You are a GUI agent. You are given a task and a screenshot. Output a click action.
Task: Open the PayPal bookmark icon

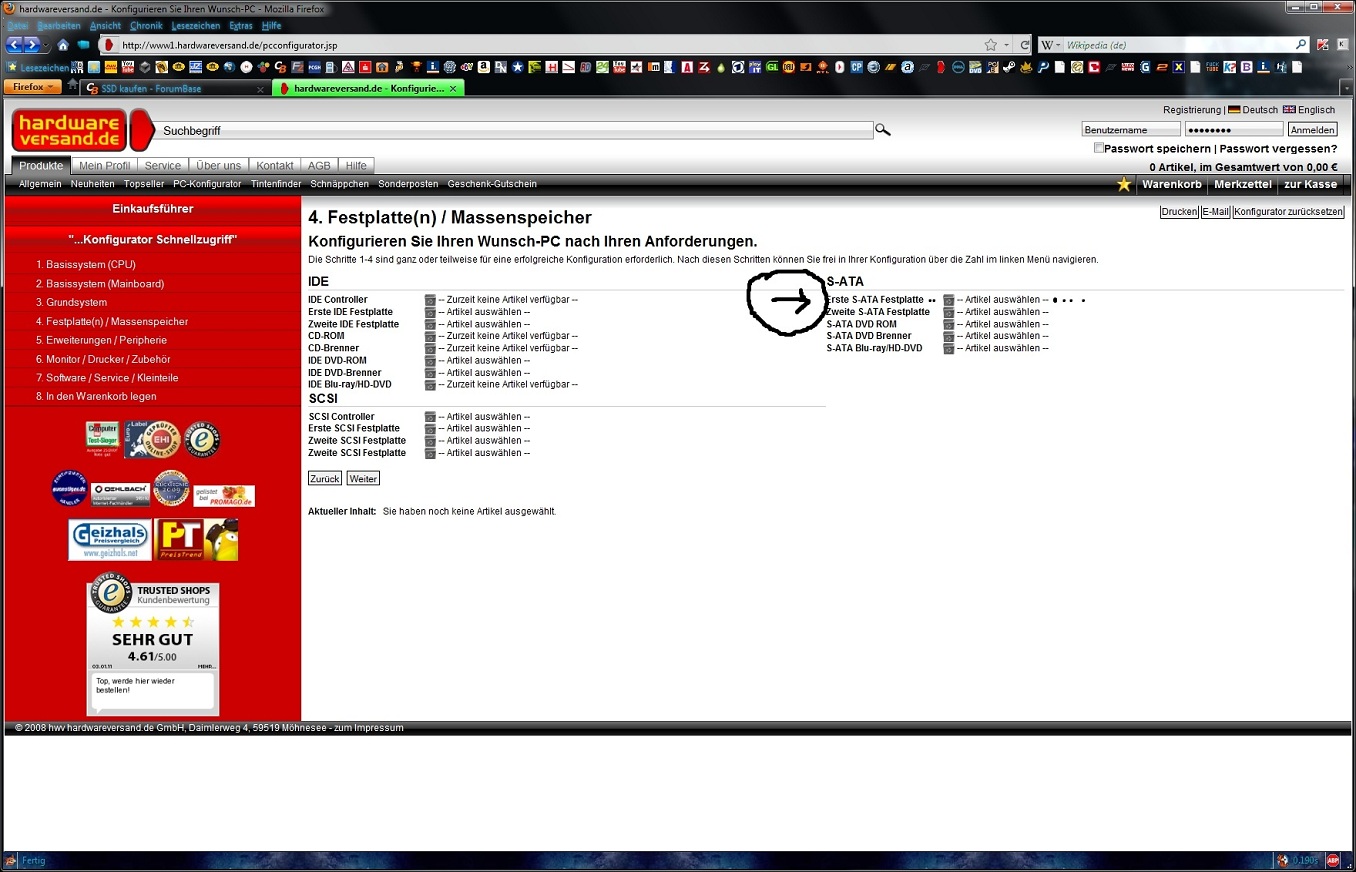1043,67
